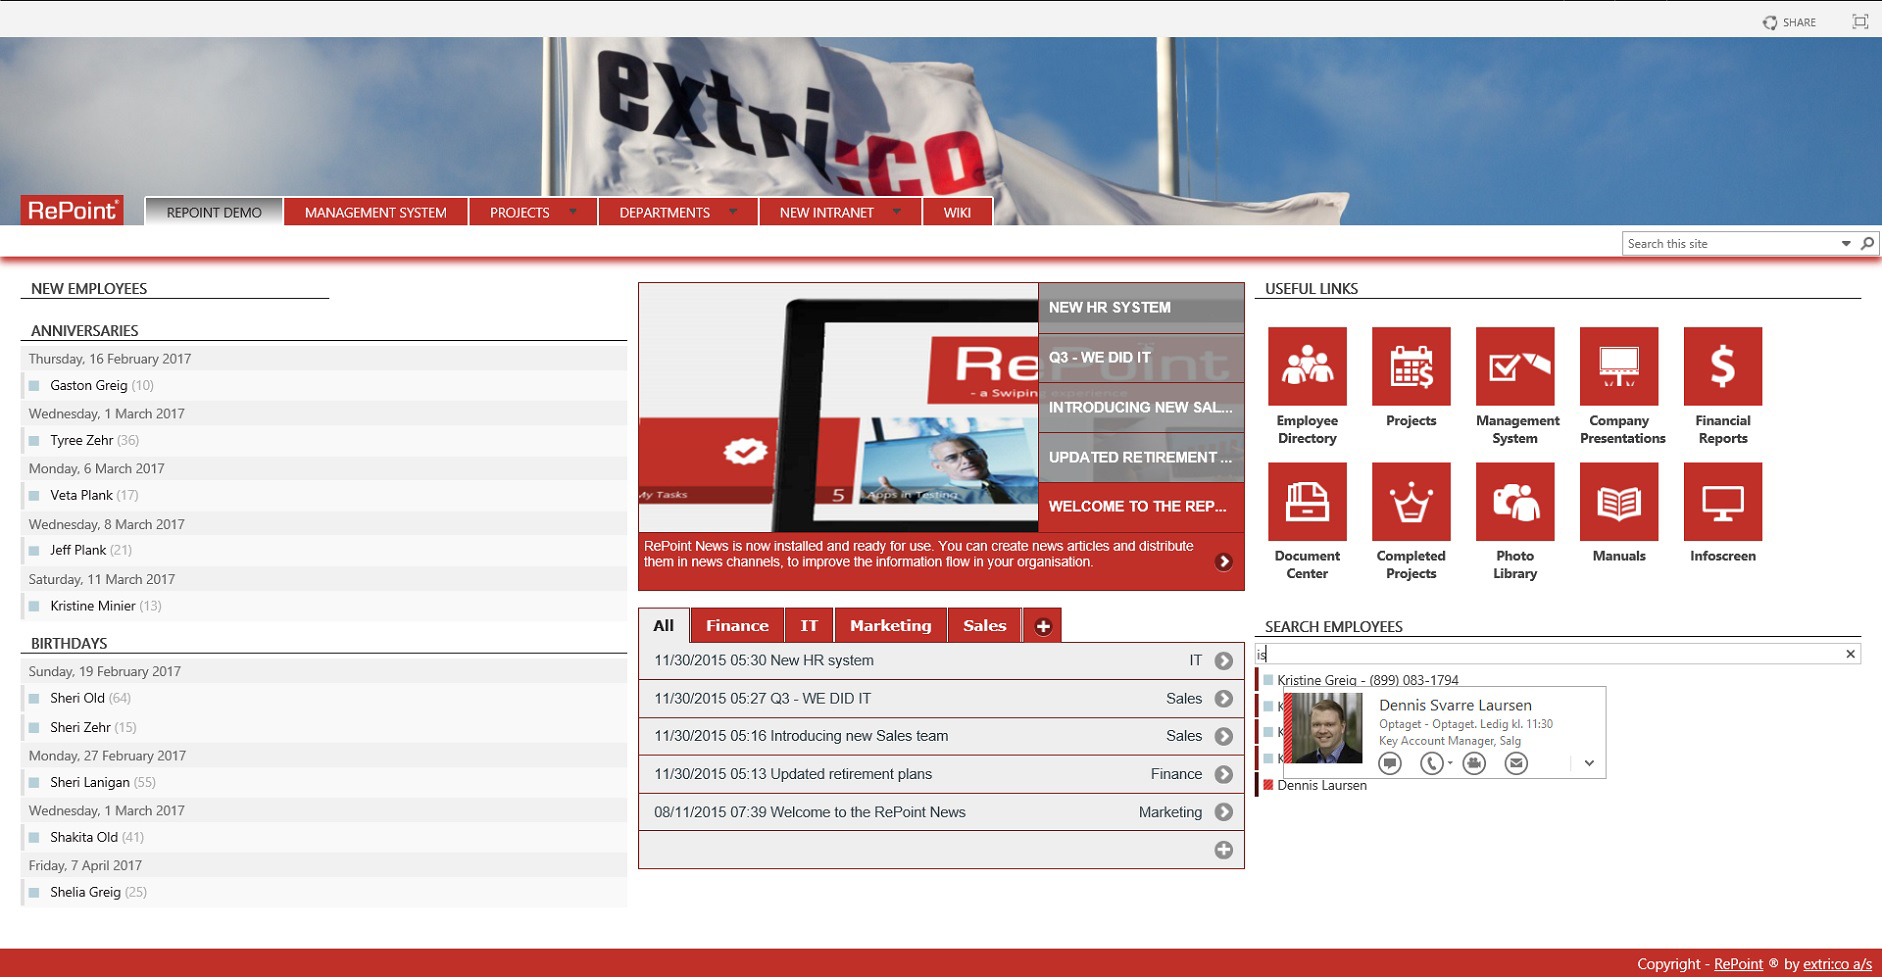This screenshot has width=1882, height=977.
Task: Open the Completed Projects crown tile
Action: pyautogui.click(x=1411, y=501)
